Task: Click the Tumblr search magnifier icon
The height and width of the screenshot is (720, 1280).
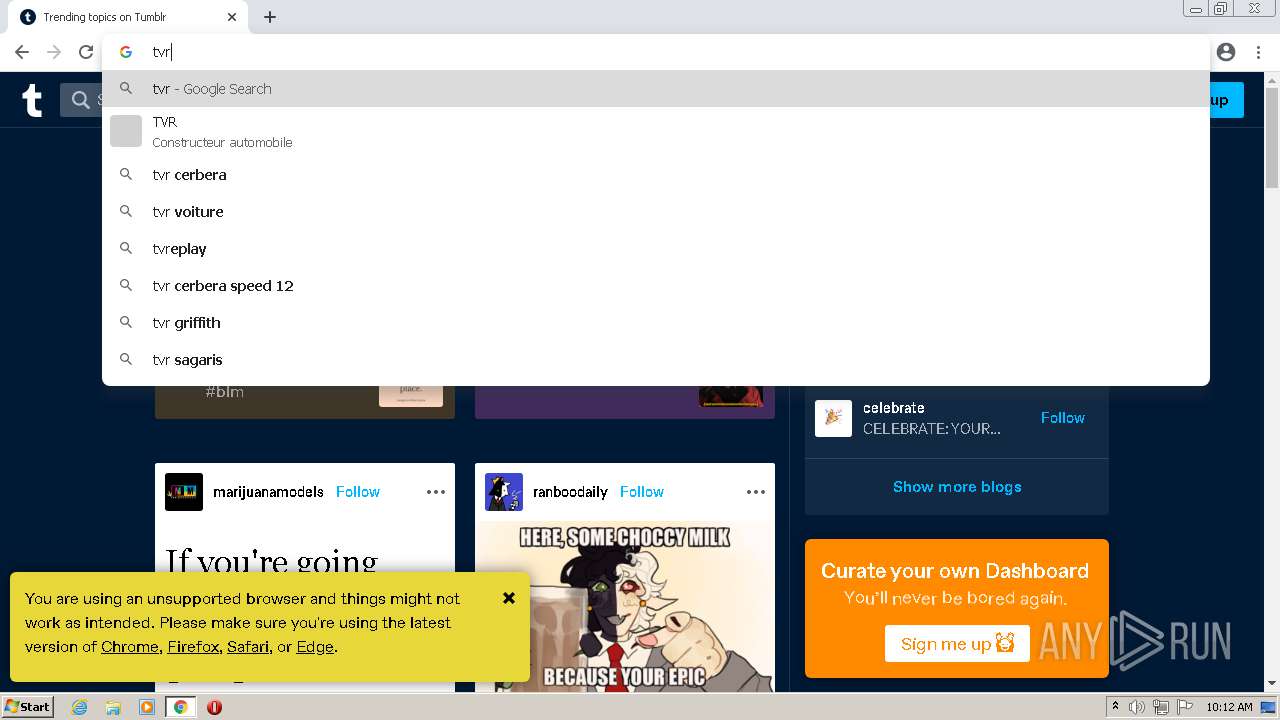Action: [81, 100]
